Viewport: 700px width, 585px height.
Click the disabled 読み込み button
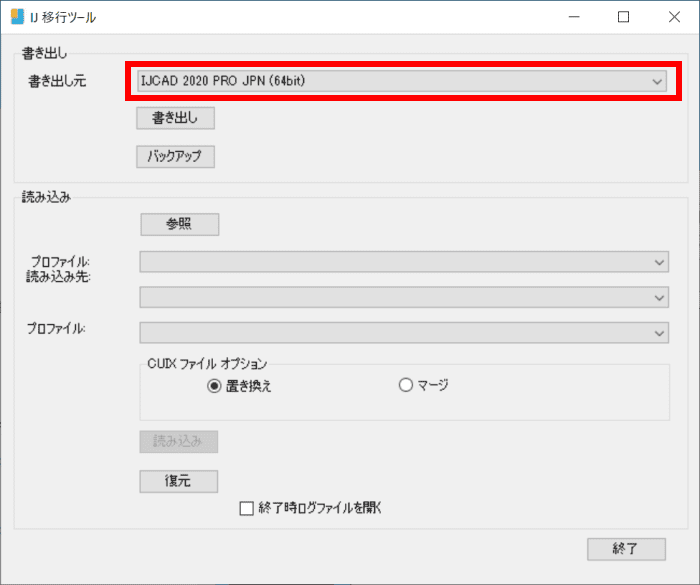click(x=179, y=442)
